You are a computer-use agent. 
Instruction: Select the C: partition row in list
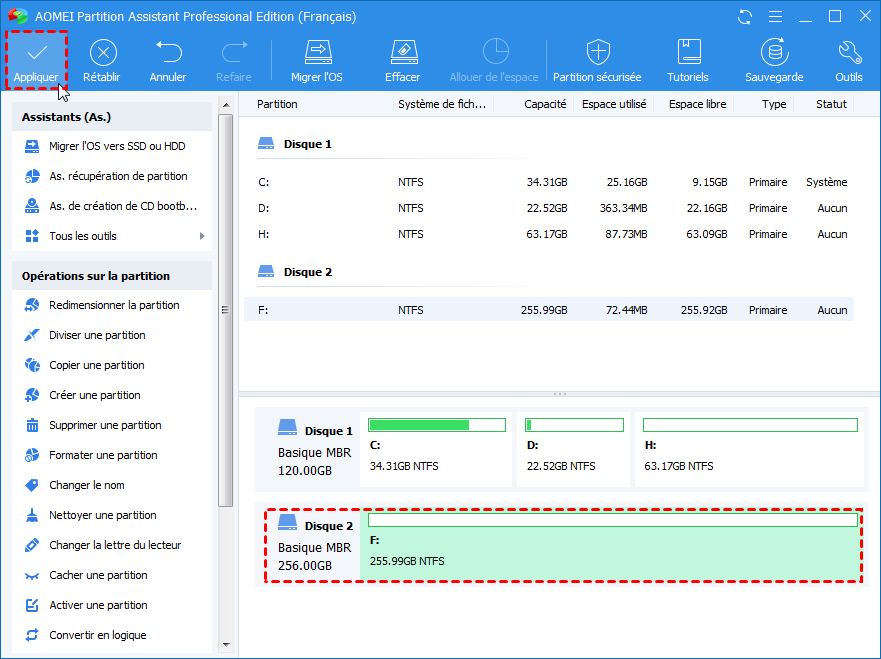point(548,182)
